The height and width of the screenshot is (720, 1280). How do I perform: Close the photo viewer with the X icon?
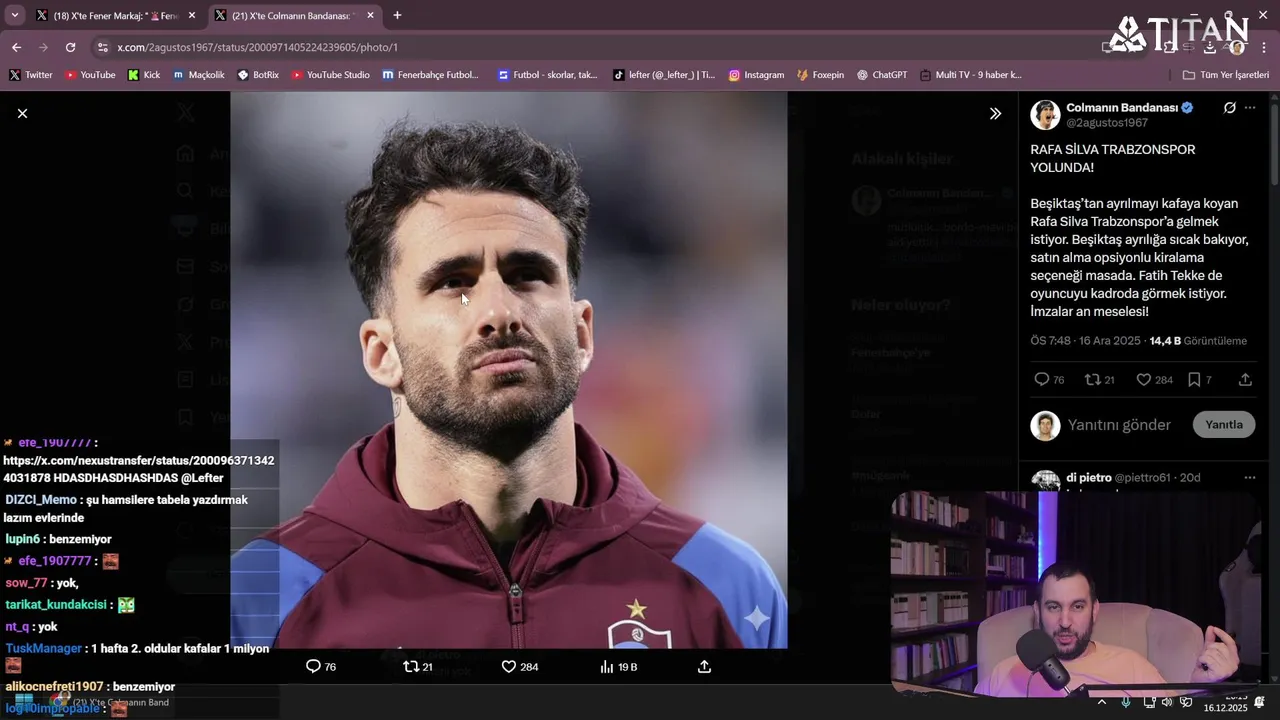22,113
